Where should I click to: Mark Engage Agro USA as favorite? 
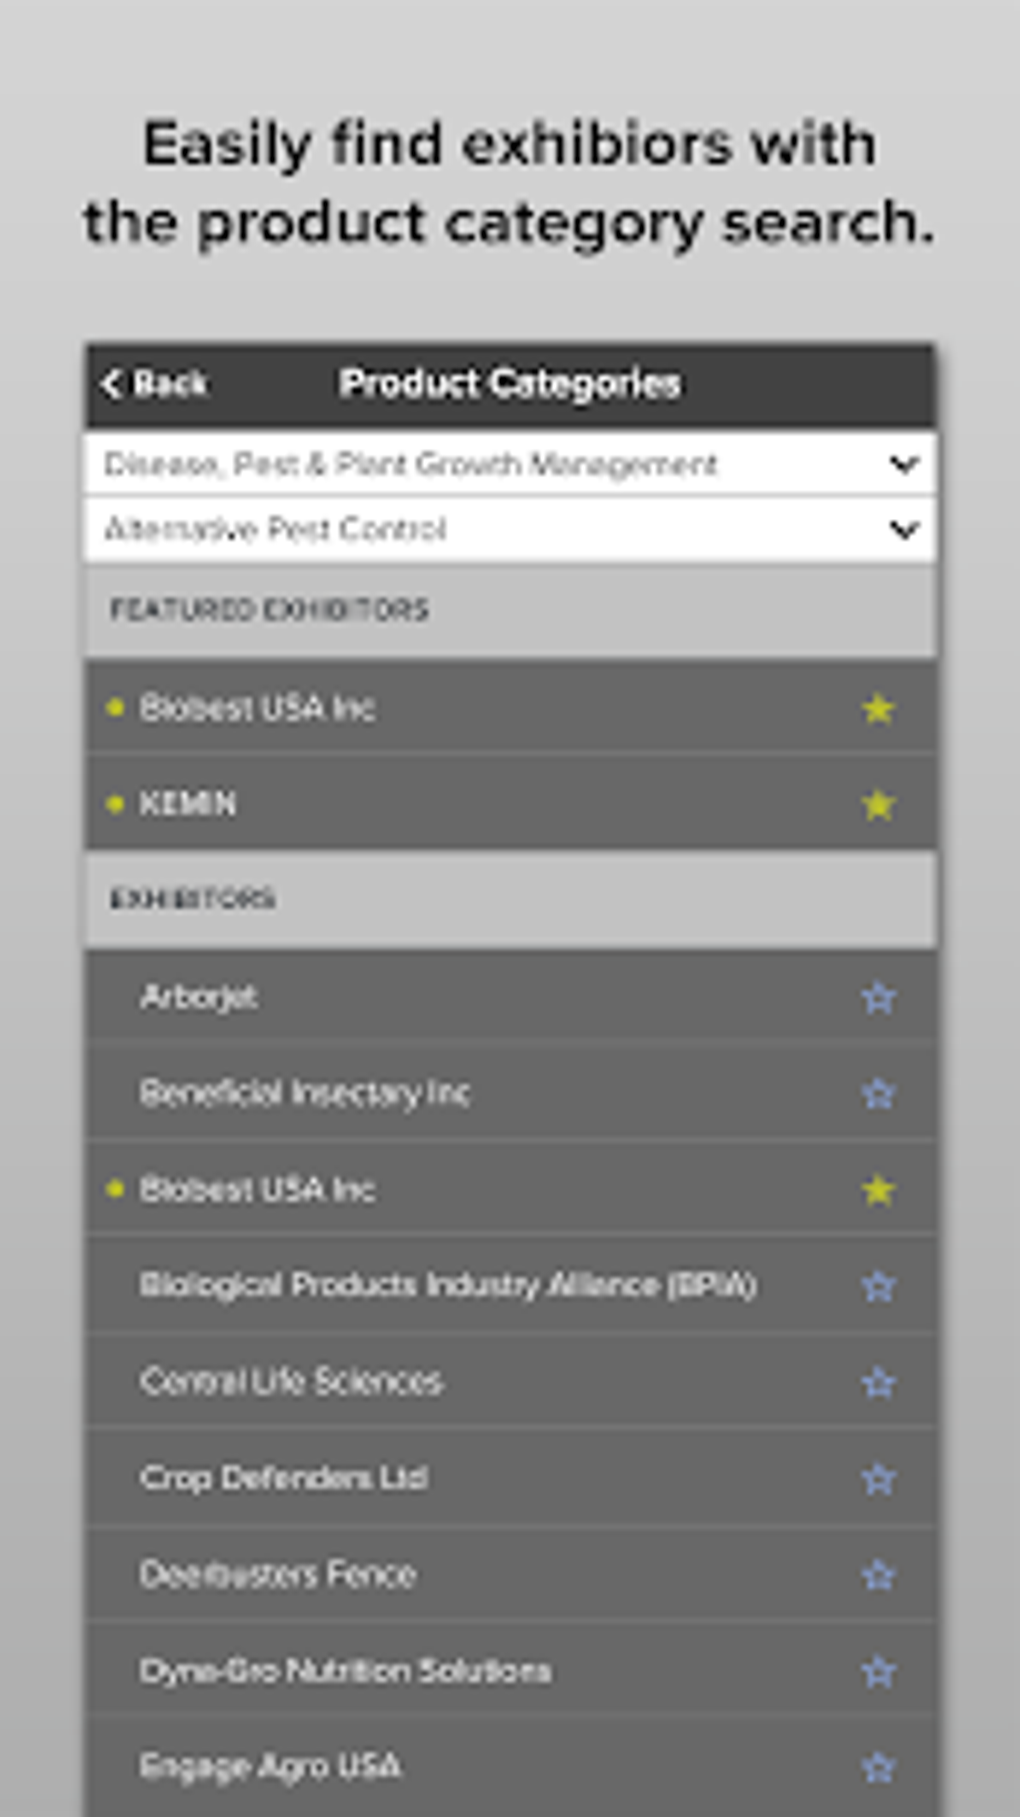point(877,1768)
